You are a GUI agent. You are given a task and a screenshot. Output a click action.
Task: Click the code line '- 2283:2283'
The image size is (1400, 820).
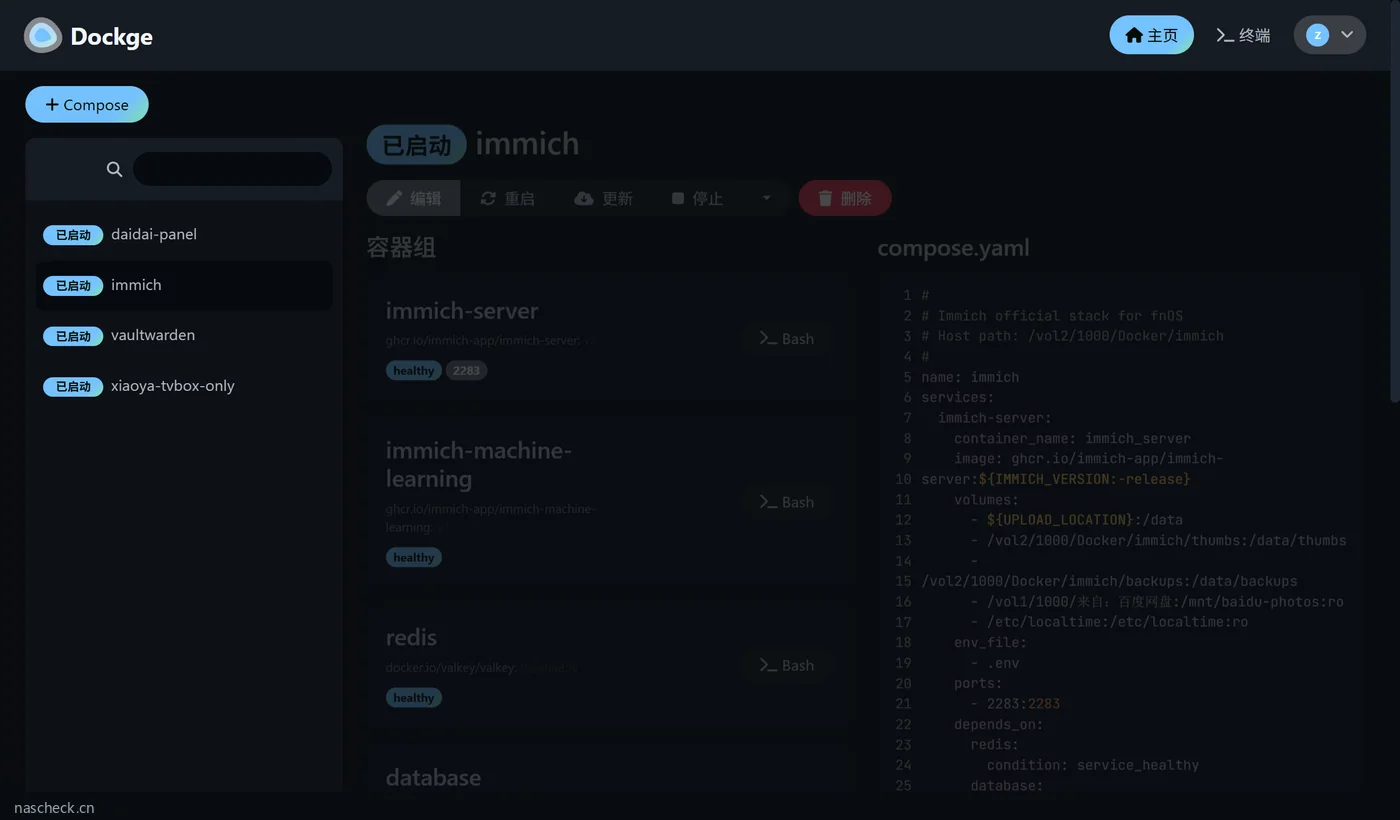coord(1015,704)
